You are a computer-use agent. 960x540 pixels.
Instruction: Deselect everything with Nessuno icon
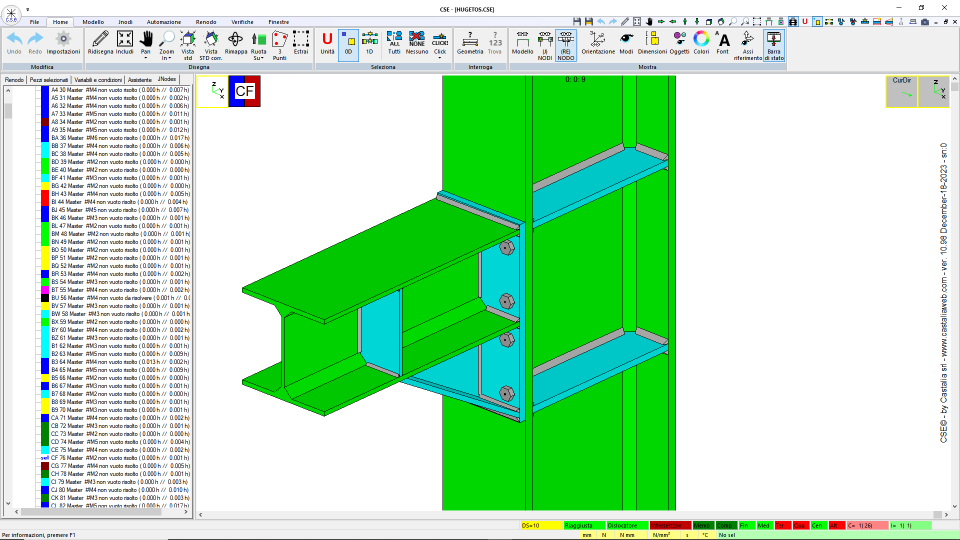417,43
